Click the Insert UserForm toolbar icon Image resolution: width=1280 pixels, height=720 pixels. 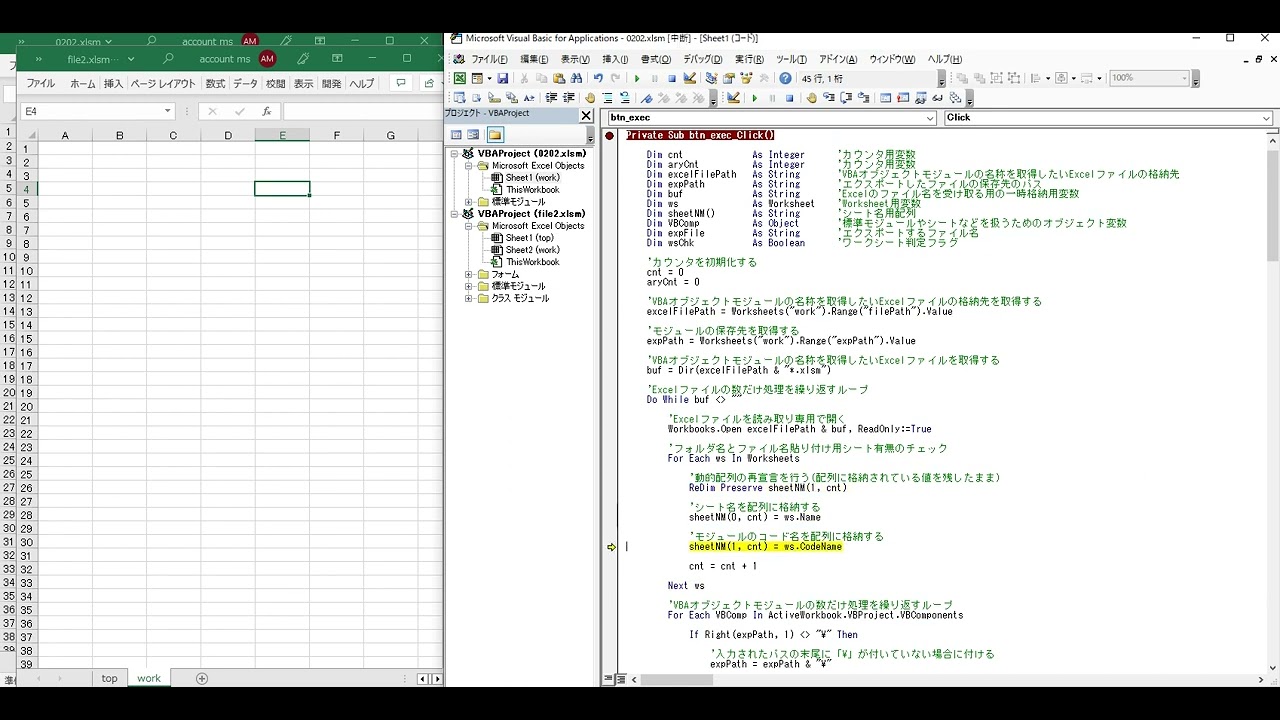tap(477, 78)
